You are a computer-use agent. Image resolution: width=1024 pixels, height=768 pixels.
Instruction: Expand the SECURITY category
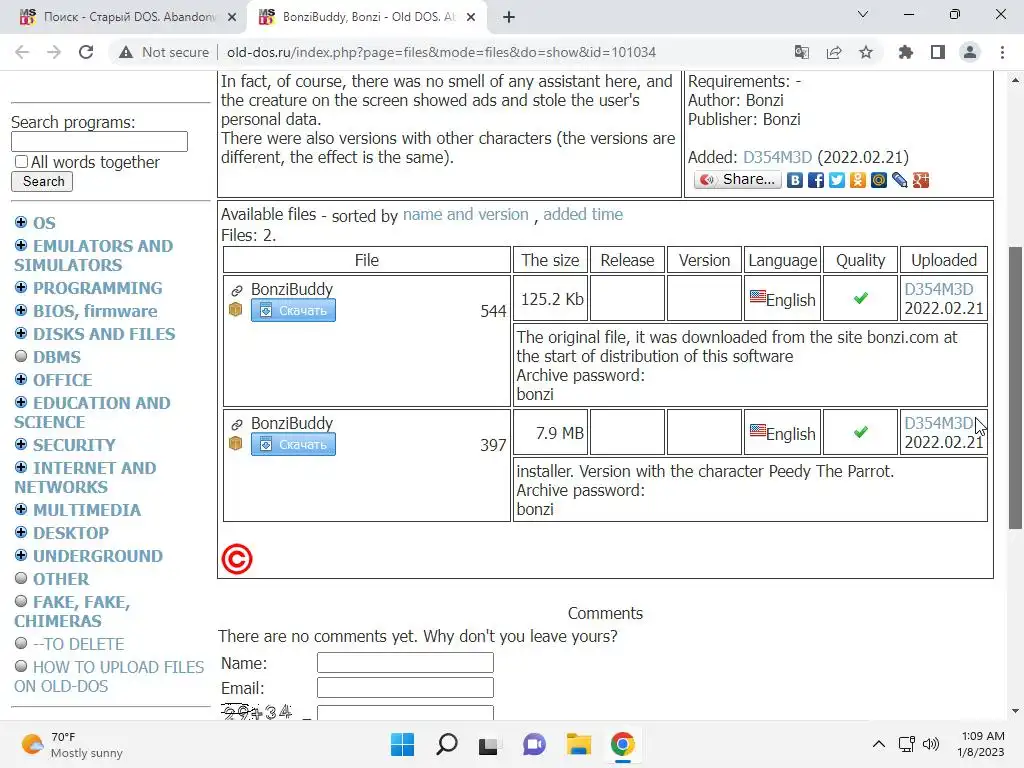click(21, 444)
